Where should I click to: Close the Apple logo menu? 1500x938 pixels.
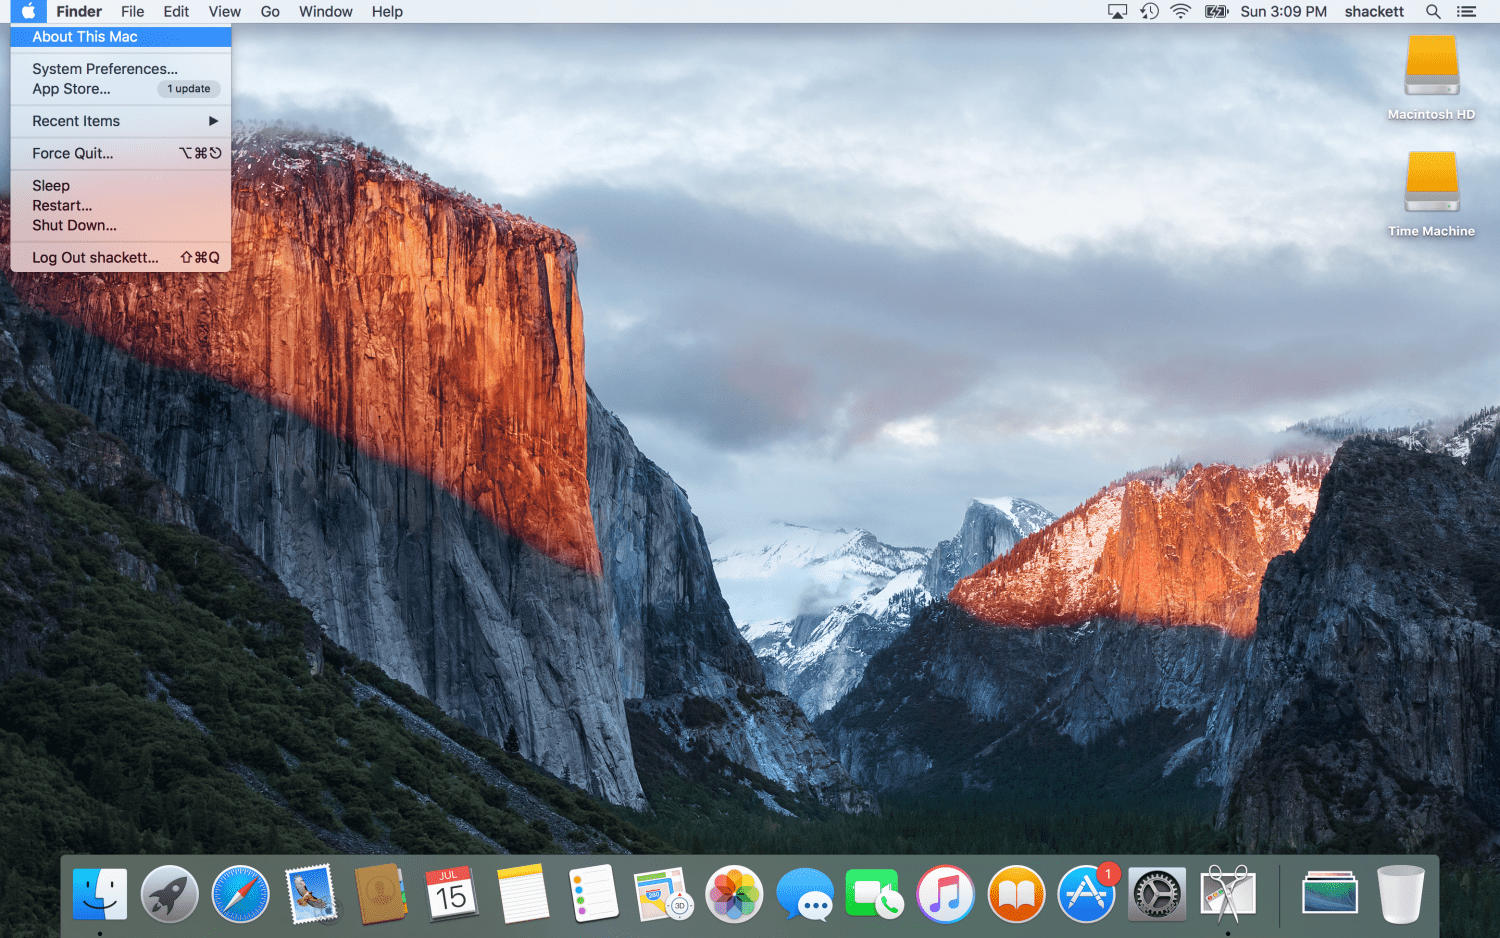(x=28, y=12)
